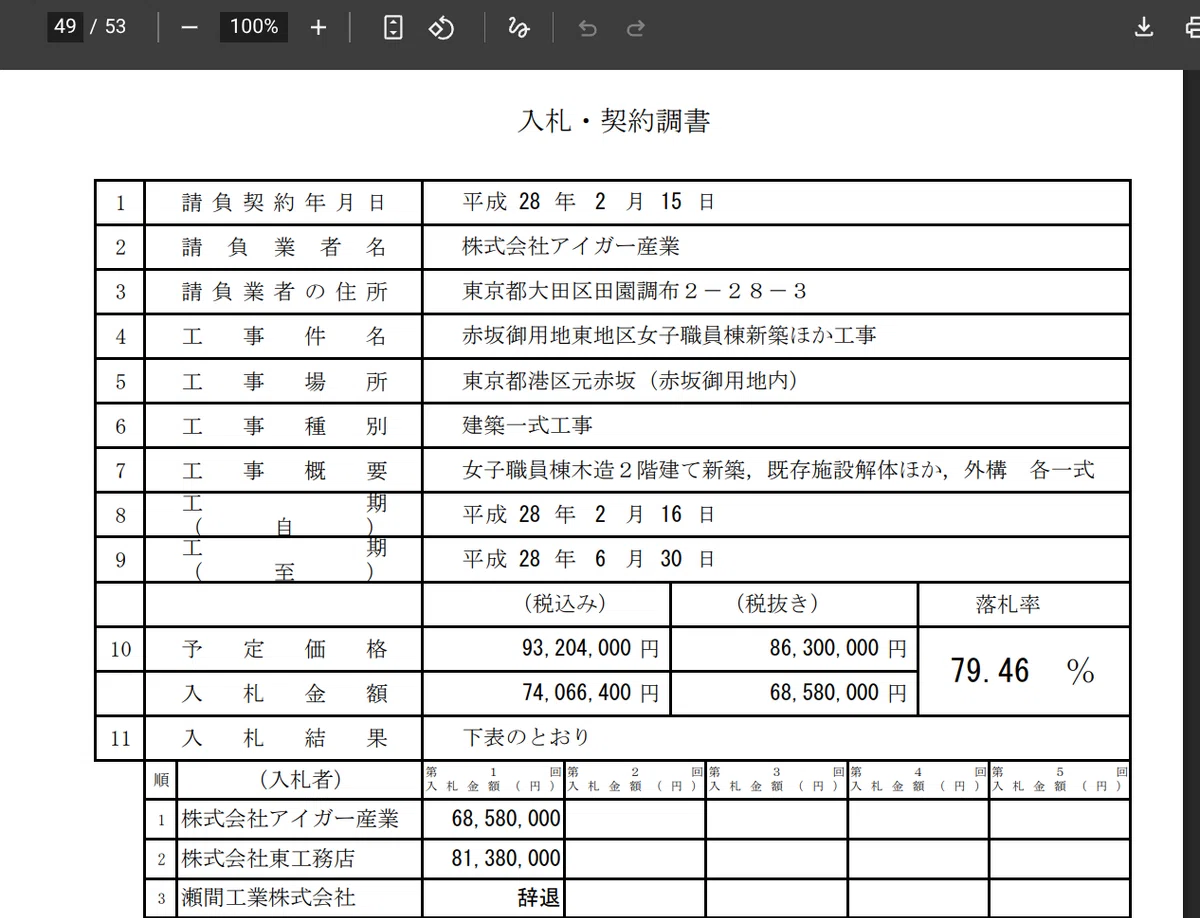The width and height of the screenshot is (1200, 918).
Task: Select contractor name 株式会社アイガー産業 in row 2
Action: click(571, 246)
